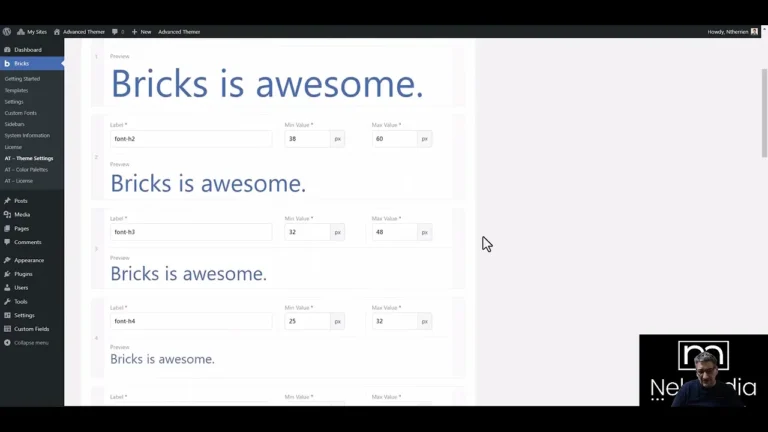Go to Plugins in the sidebar
Viewport: 768px width, 432px height.
point(23,273)
